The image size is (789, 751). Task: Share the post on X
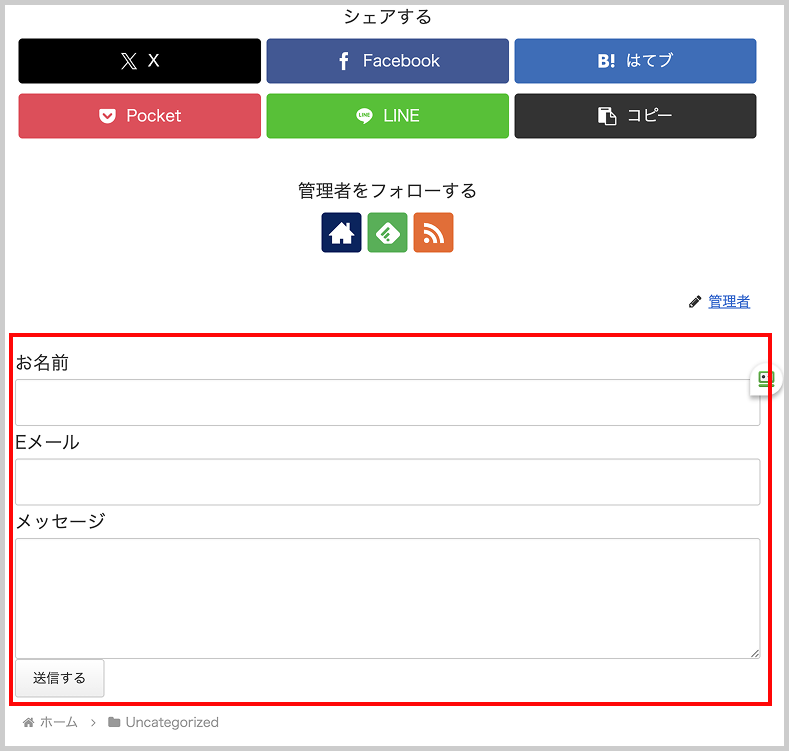tap(139, 61)
